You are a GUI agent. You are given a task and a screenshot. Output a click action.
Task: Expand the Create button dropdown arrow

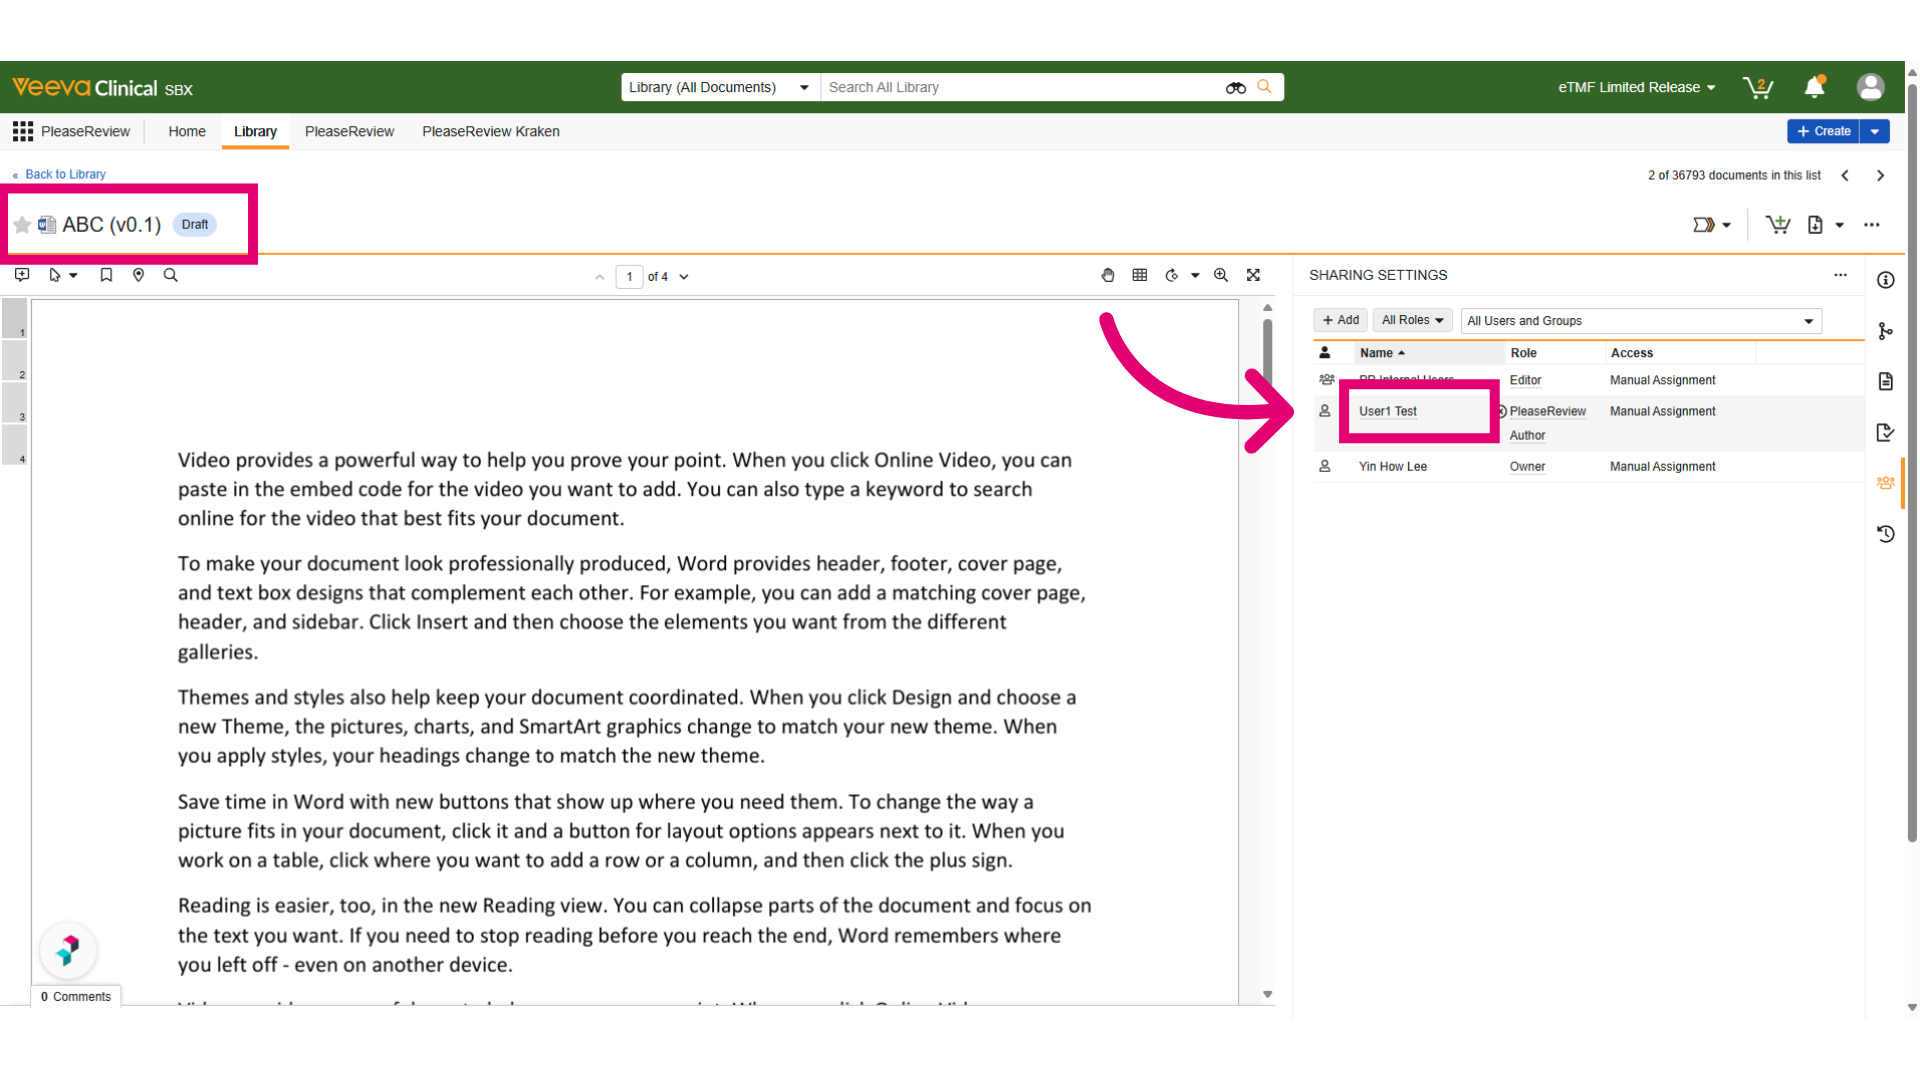[x=1875, y=131]
